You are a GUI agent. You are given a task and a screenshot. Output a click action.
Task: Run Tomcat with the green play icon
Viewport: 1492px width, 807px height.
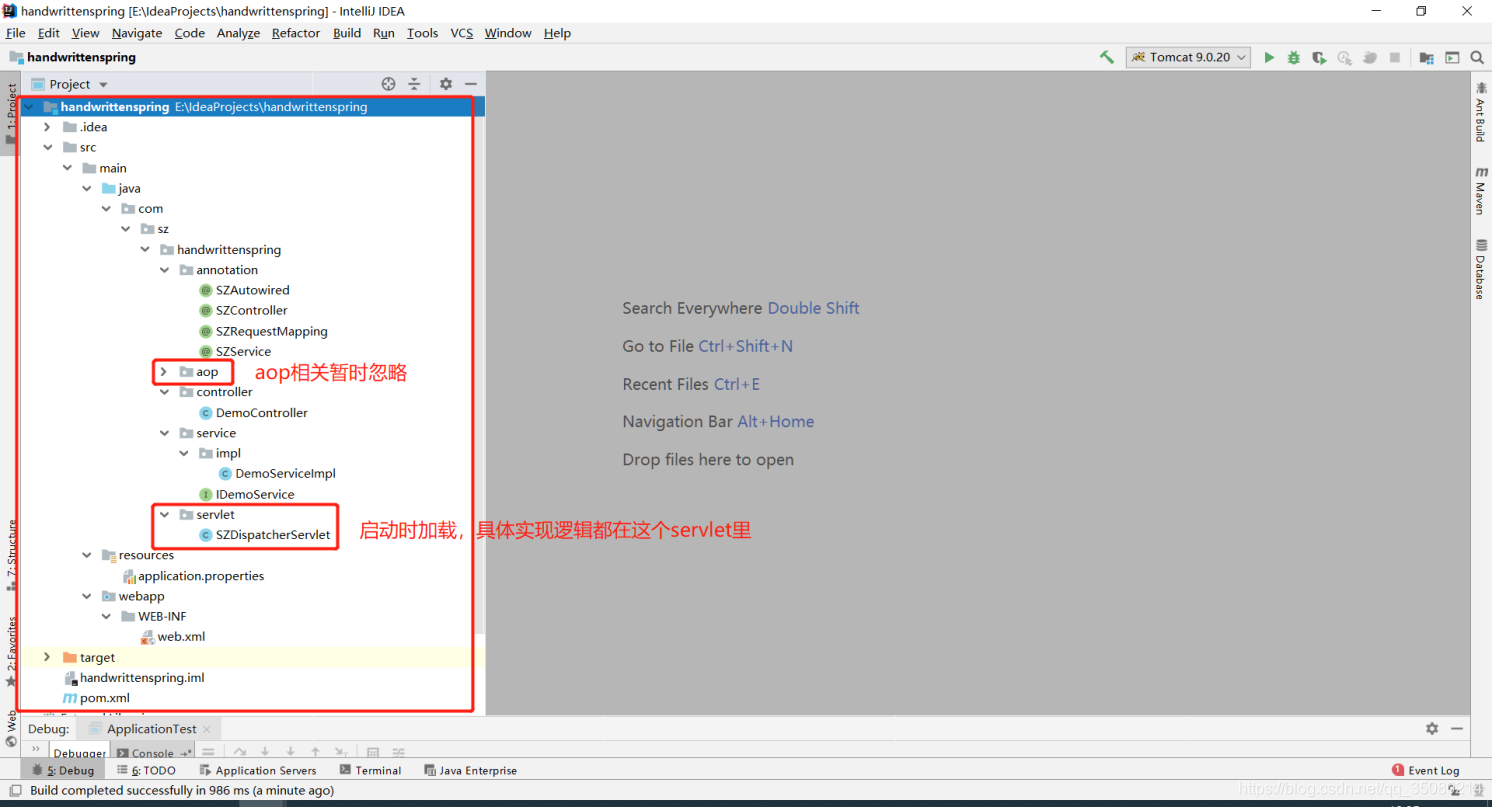[1269, 57]
